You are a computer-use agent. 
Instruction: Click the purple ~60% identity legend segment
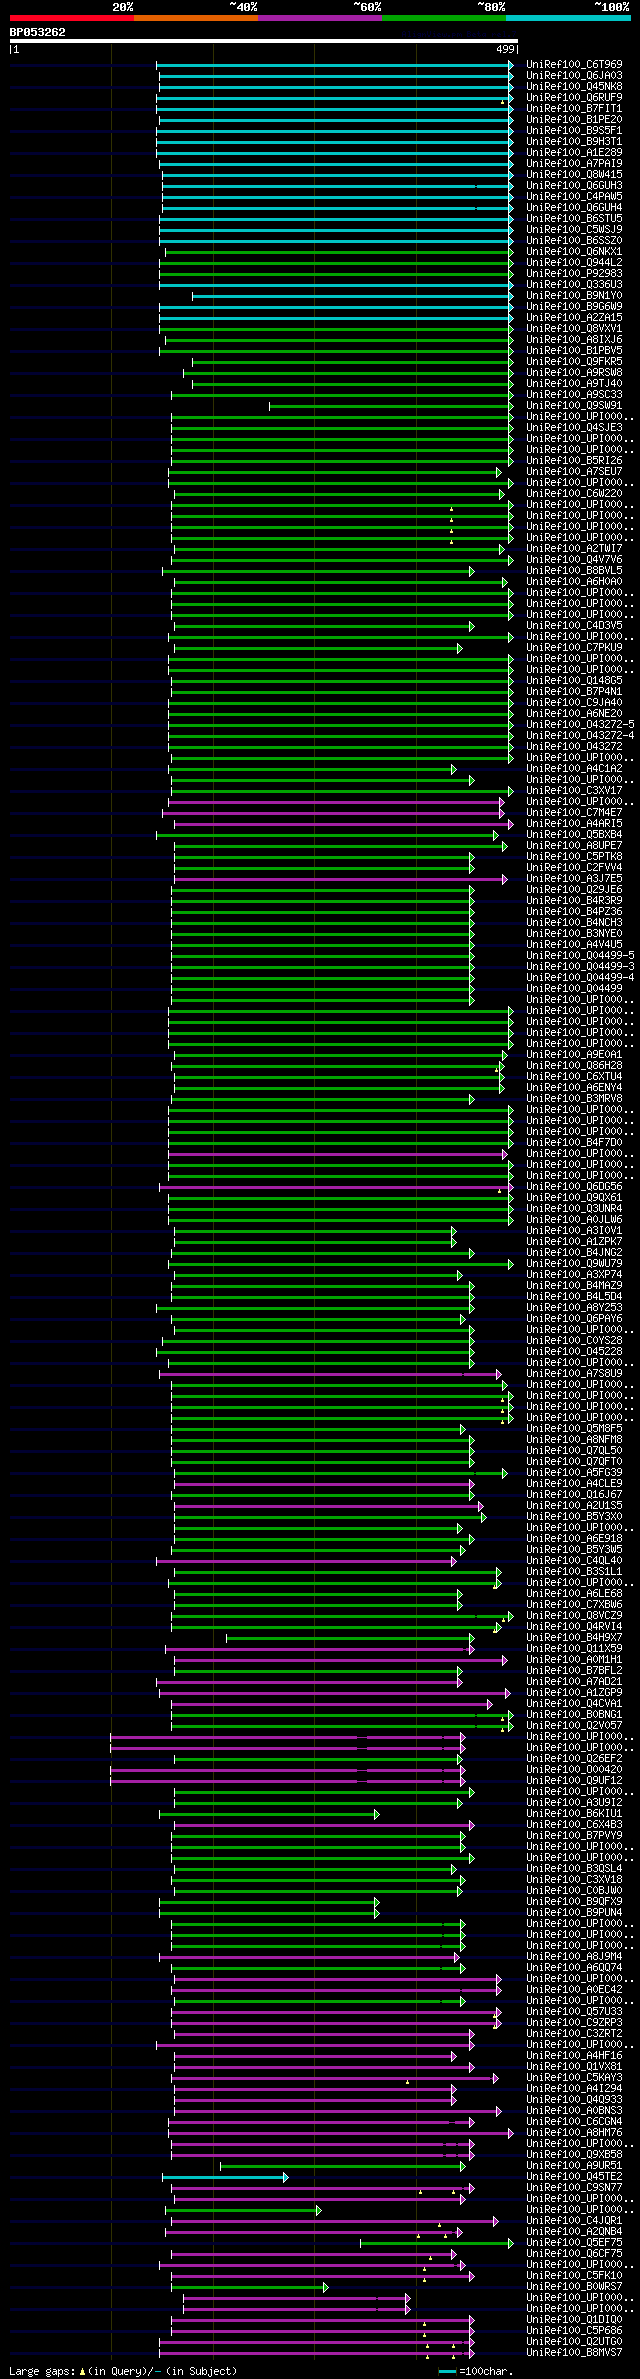[x=320, y=18]
